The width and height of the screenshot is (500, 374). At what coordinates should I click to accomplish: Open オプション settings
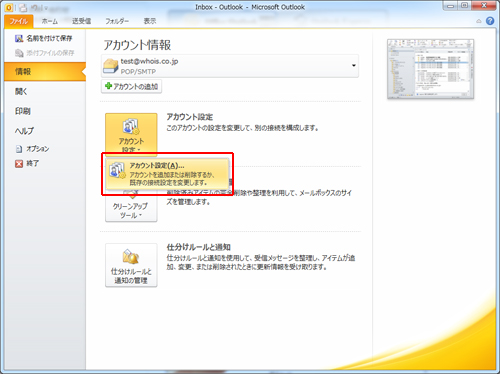(x=33, y=149)
